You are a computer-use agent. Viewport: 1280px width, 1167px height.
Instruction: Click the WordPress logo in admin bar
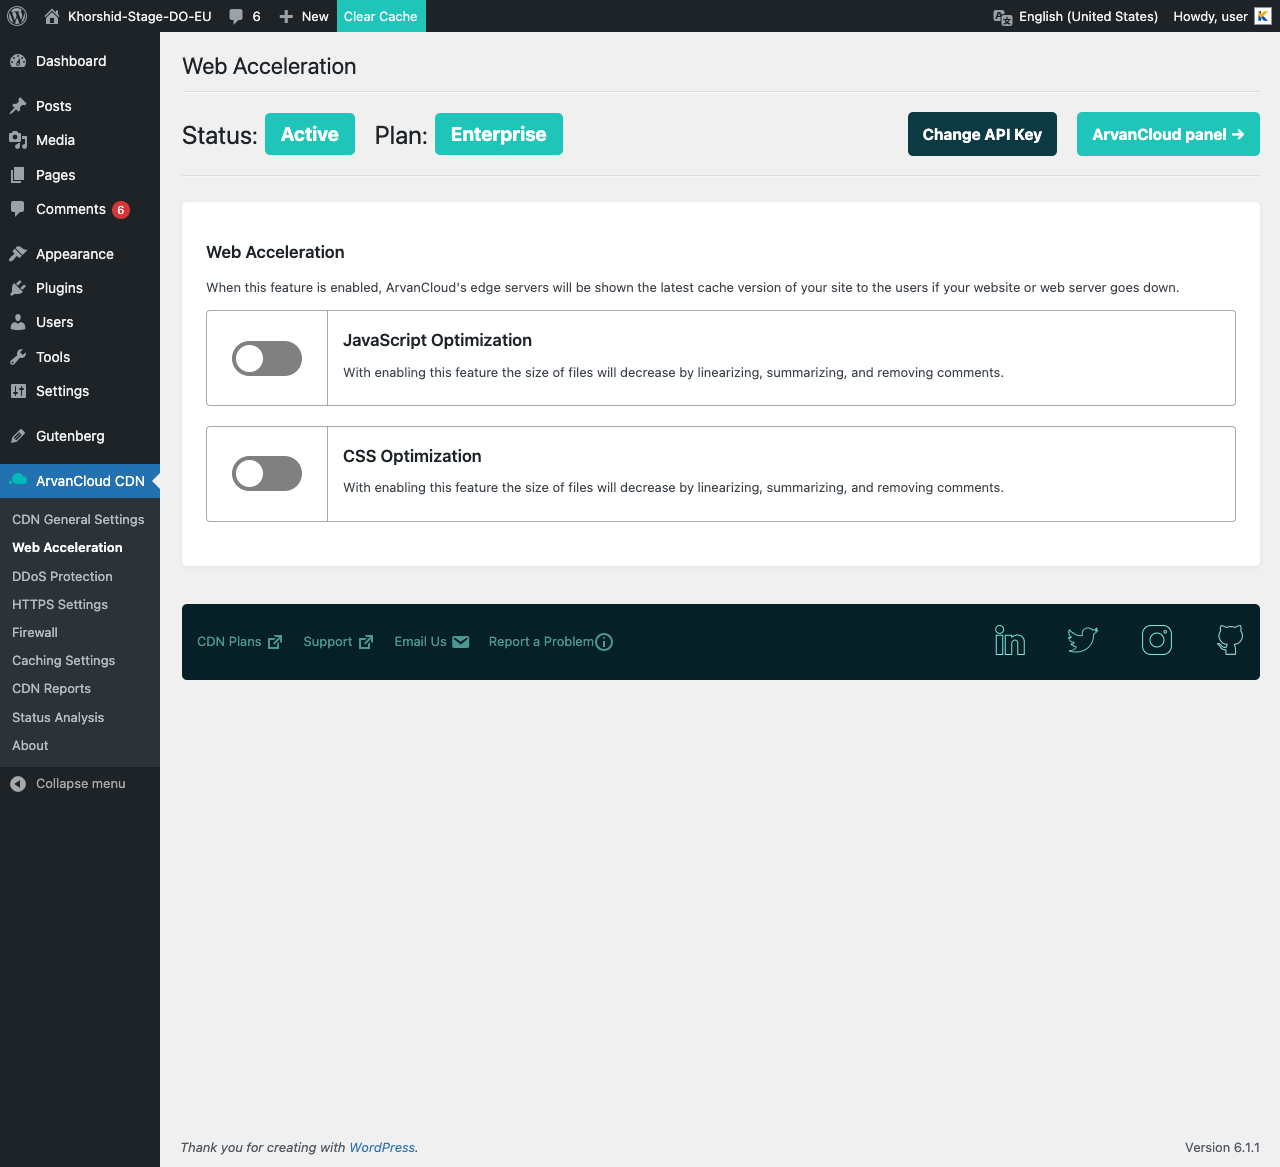(x=17, y=16)
